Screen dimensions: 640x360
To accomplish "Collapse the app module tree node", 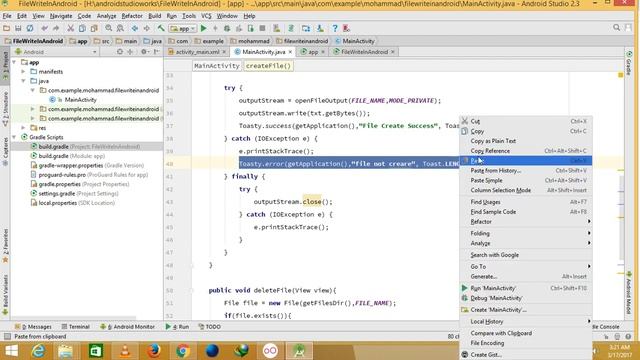I will 14,62.
